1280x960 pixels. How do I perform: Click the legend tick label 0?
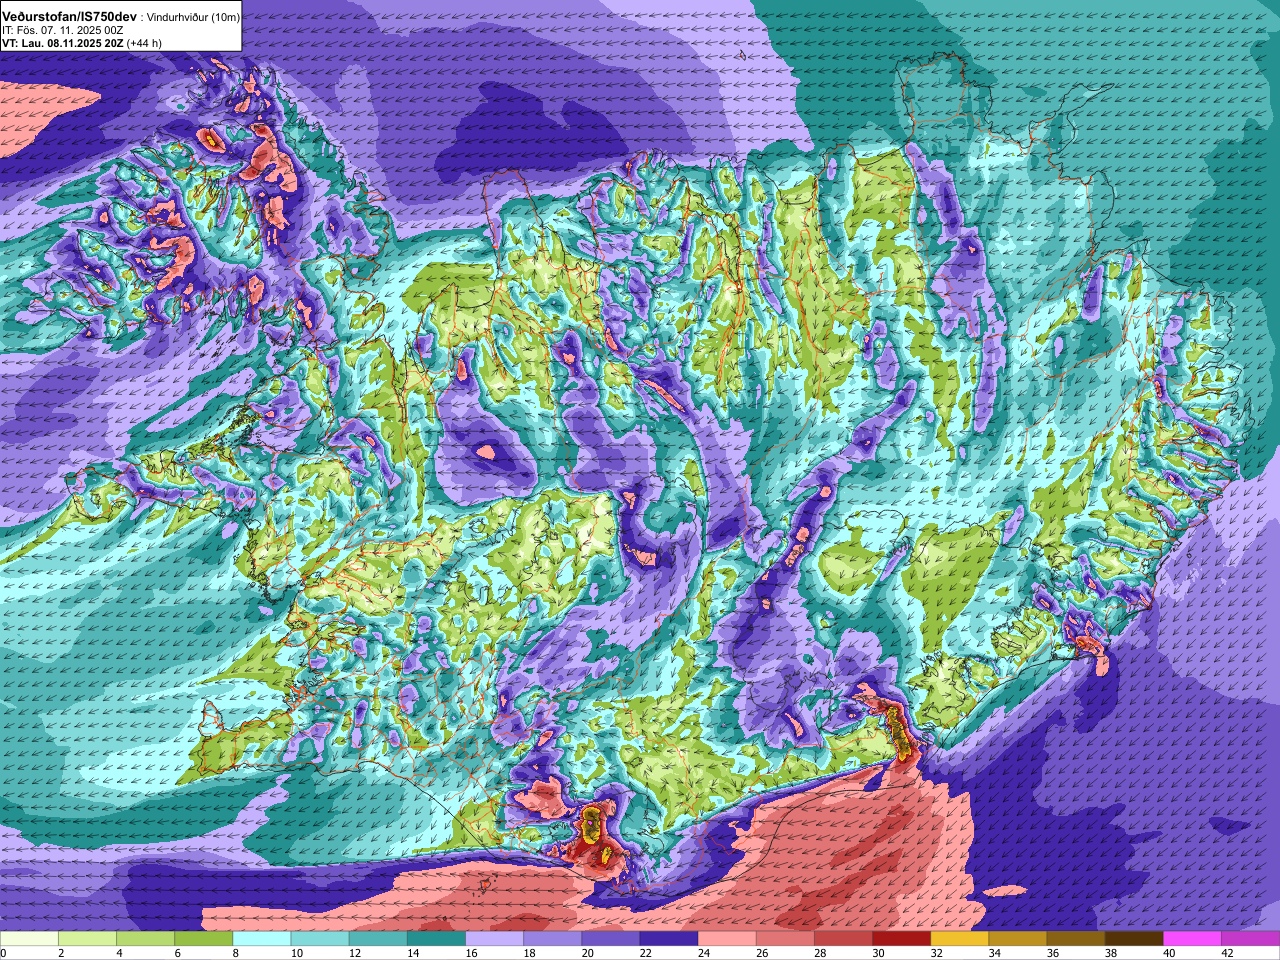3,953
